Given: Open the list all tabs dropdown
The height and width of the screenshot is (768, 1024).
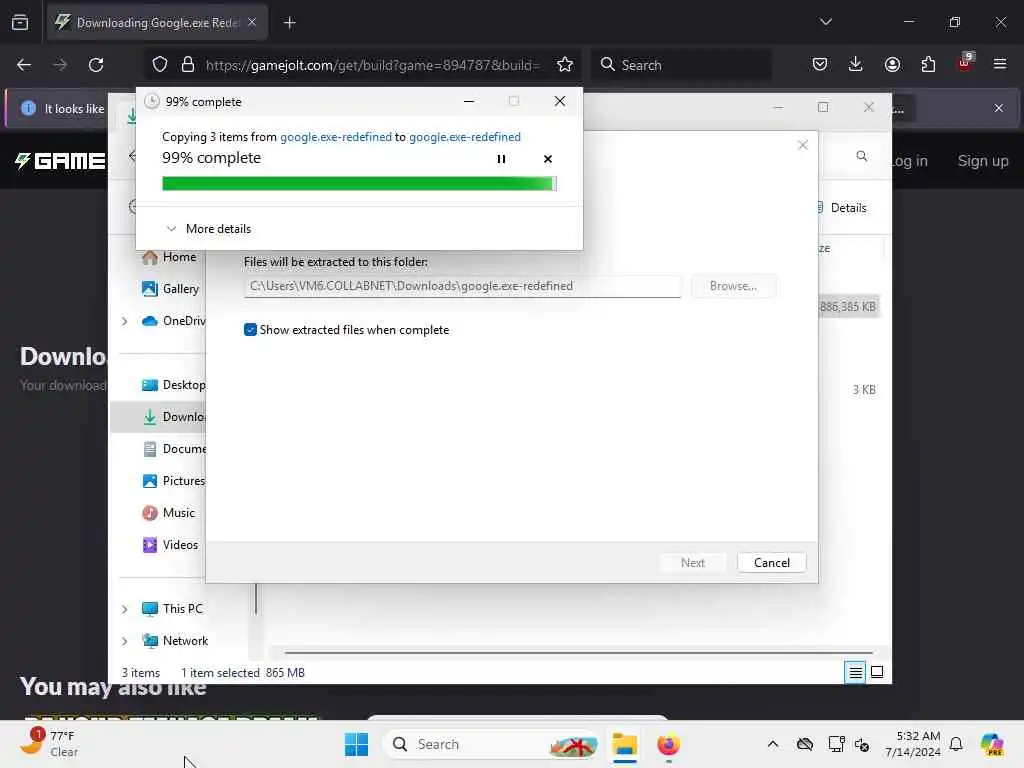Looking at the screenshot, I should tap(825, 22).
